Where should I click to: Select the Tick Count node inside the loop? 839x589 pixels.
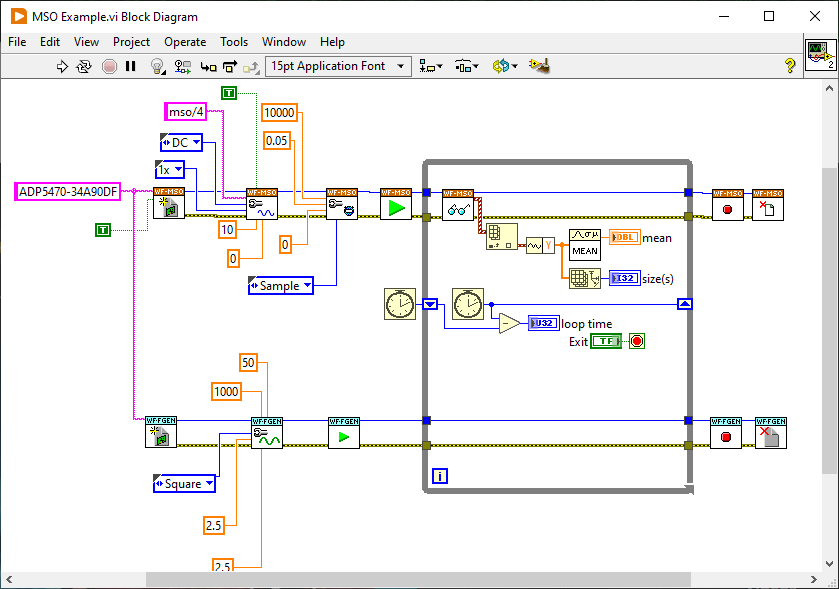coord(468,304)
